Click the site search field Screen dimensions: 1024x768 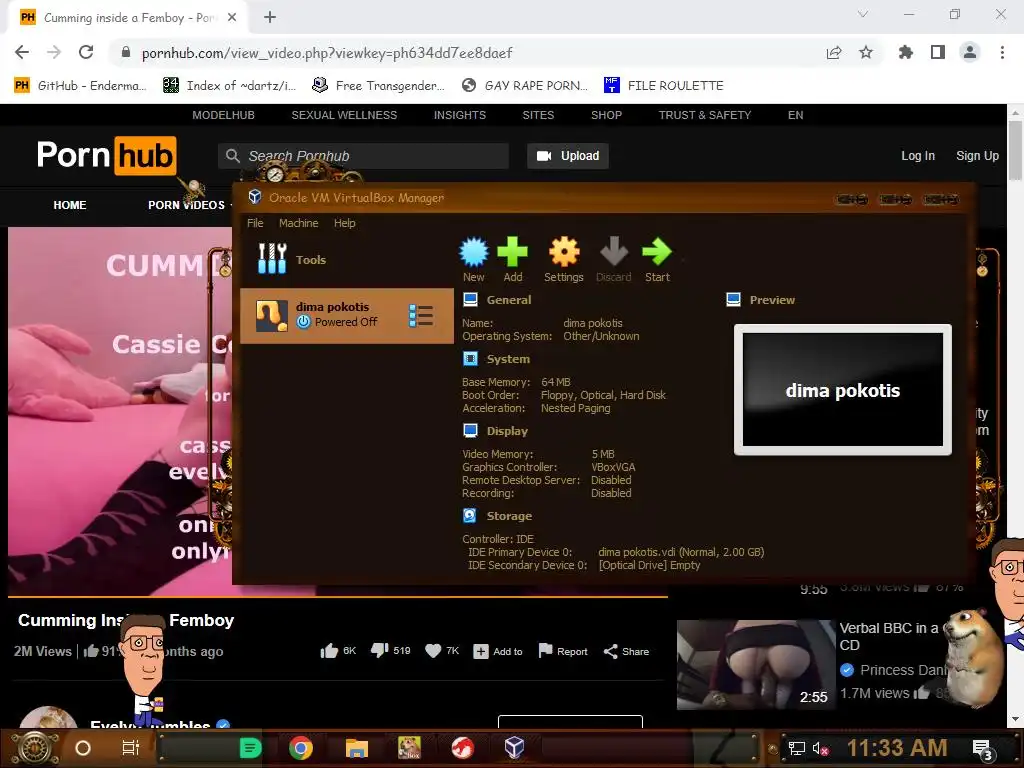click(363, 156)
